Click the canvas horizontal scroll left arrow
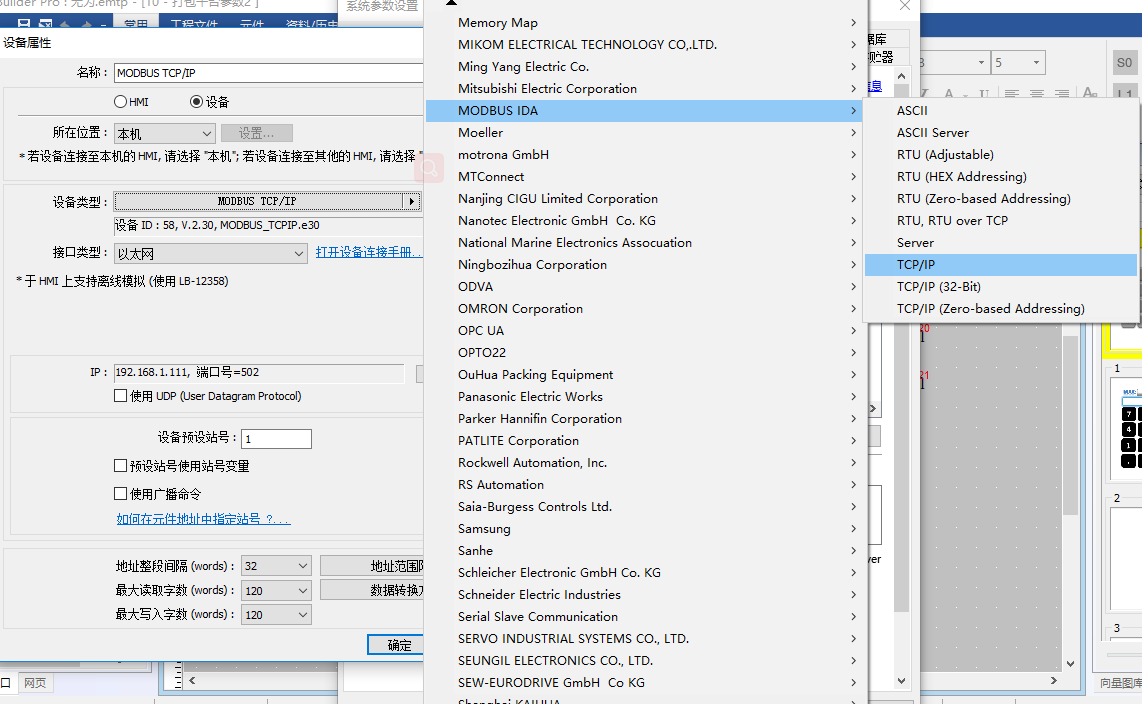 tap(192, 681)
